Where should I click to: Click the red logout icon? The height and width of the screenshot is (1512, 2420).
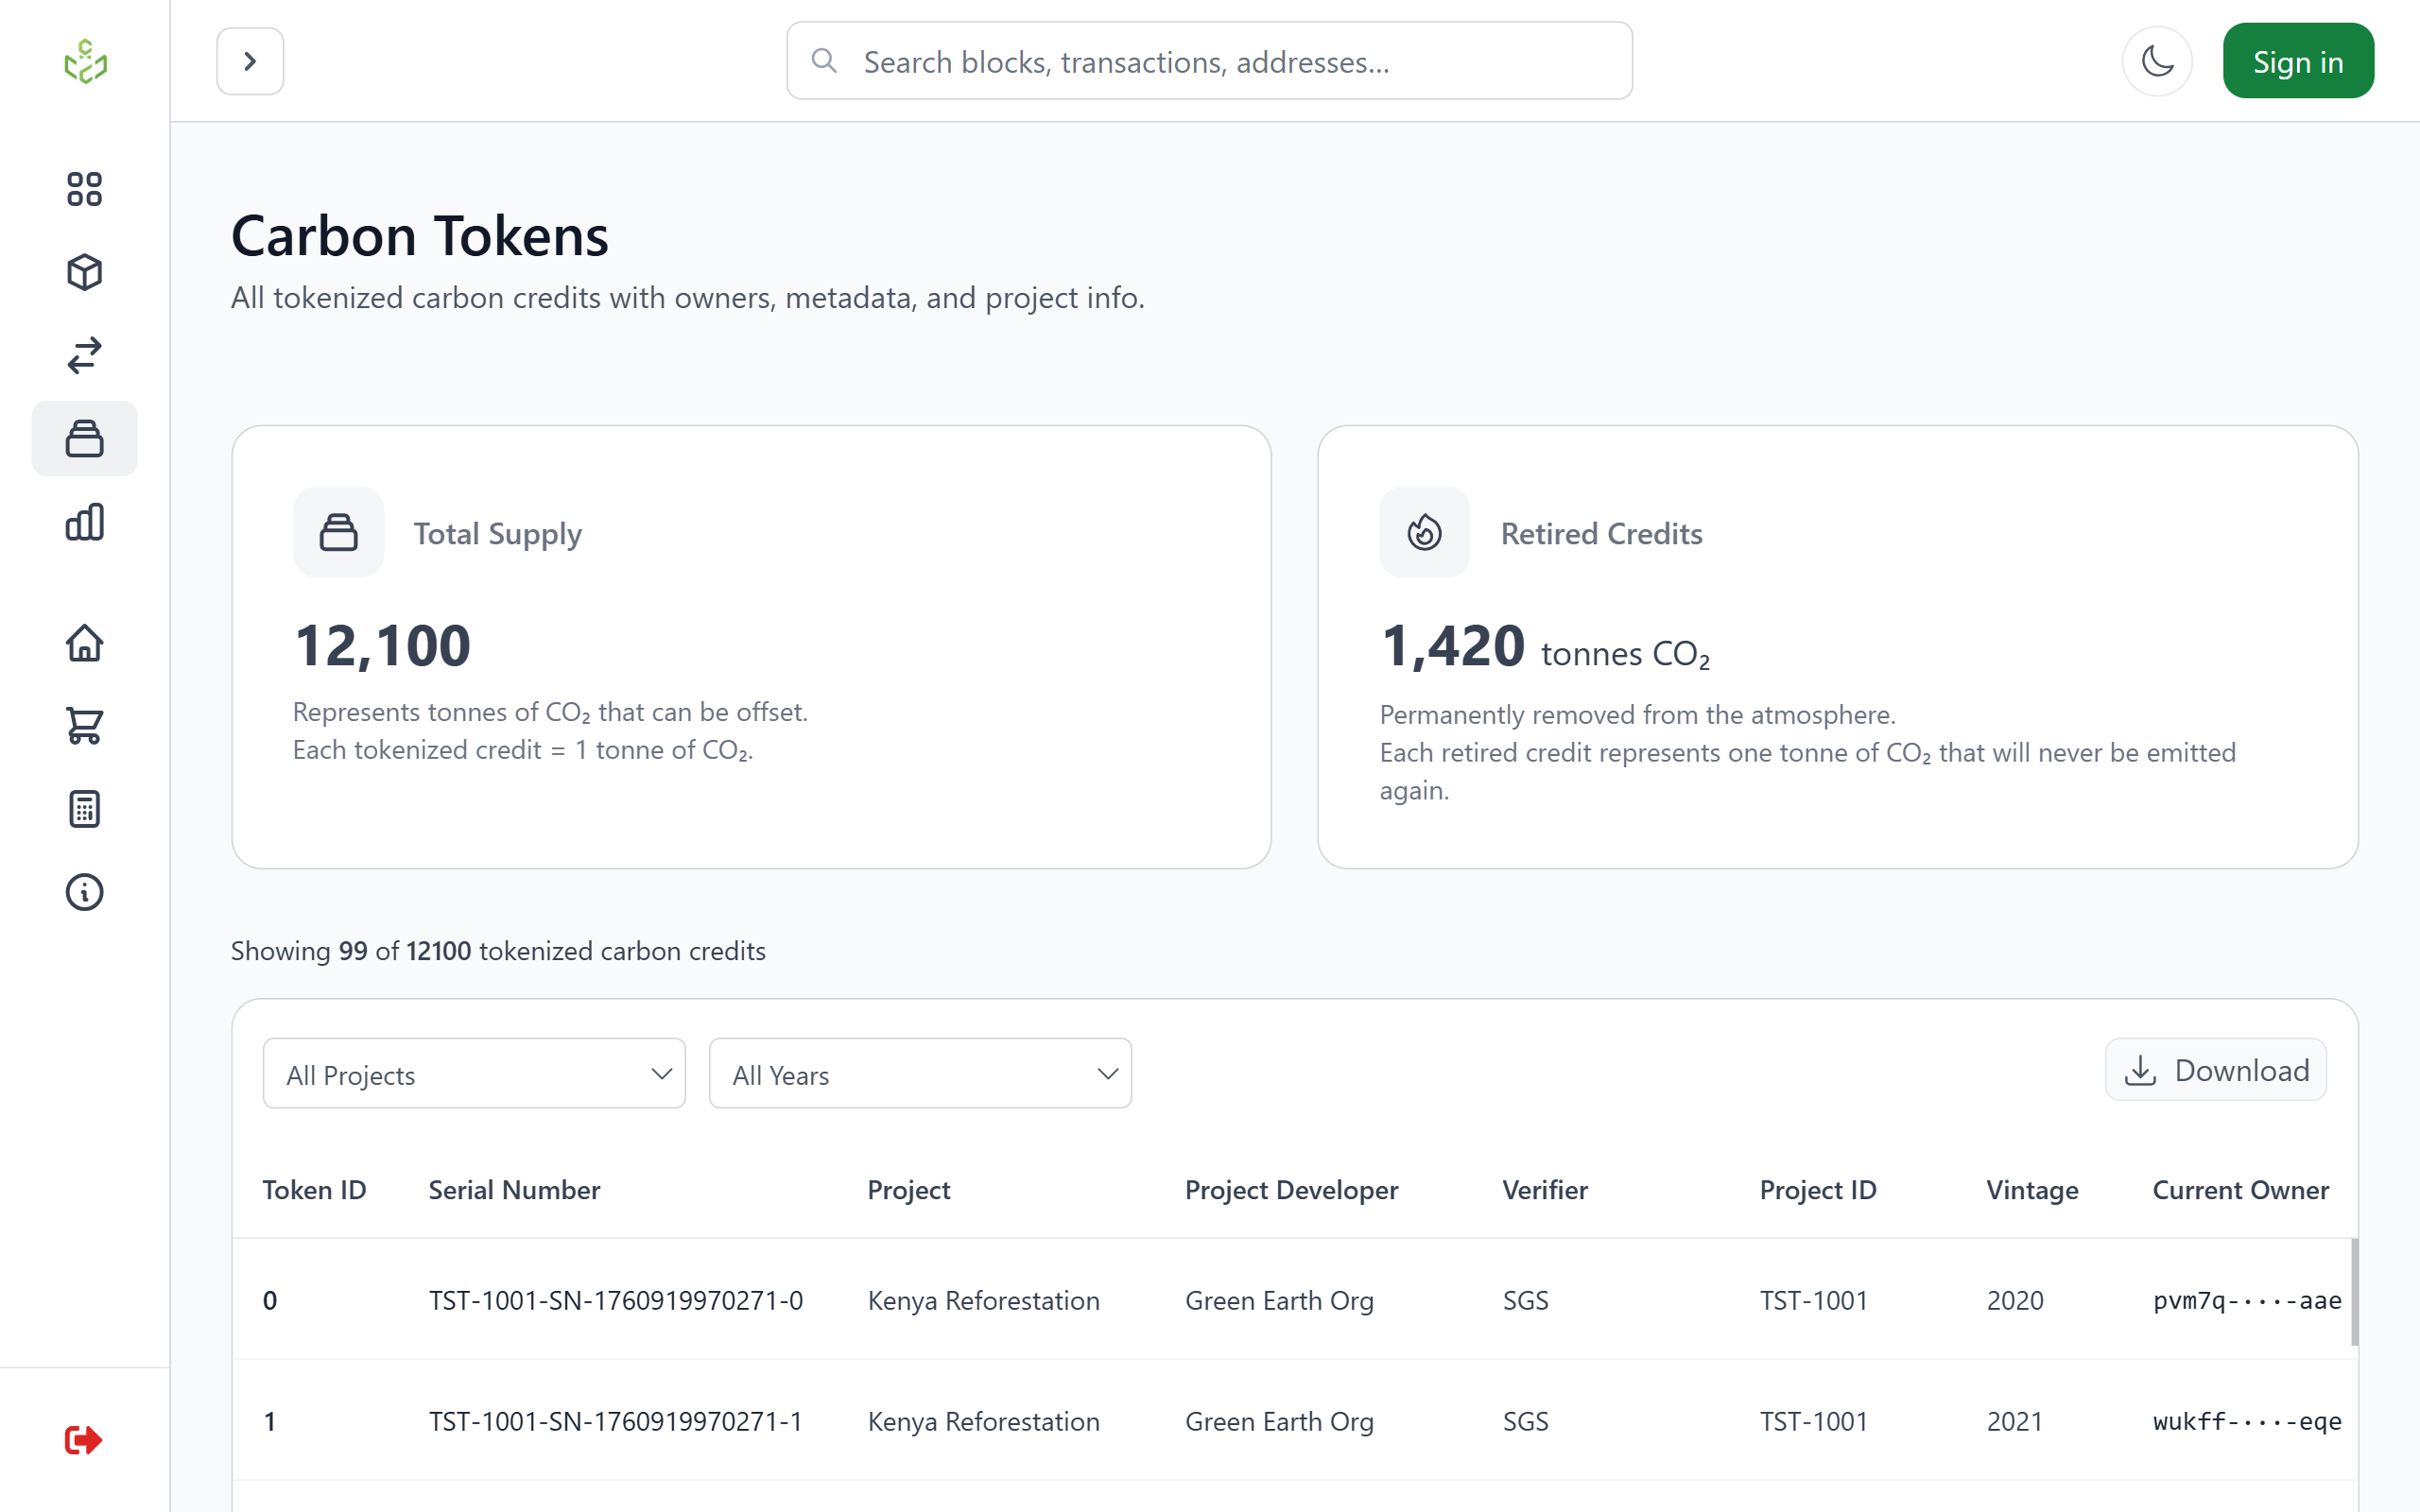83,1440
